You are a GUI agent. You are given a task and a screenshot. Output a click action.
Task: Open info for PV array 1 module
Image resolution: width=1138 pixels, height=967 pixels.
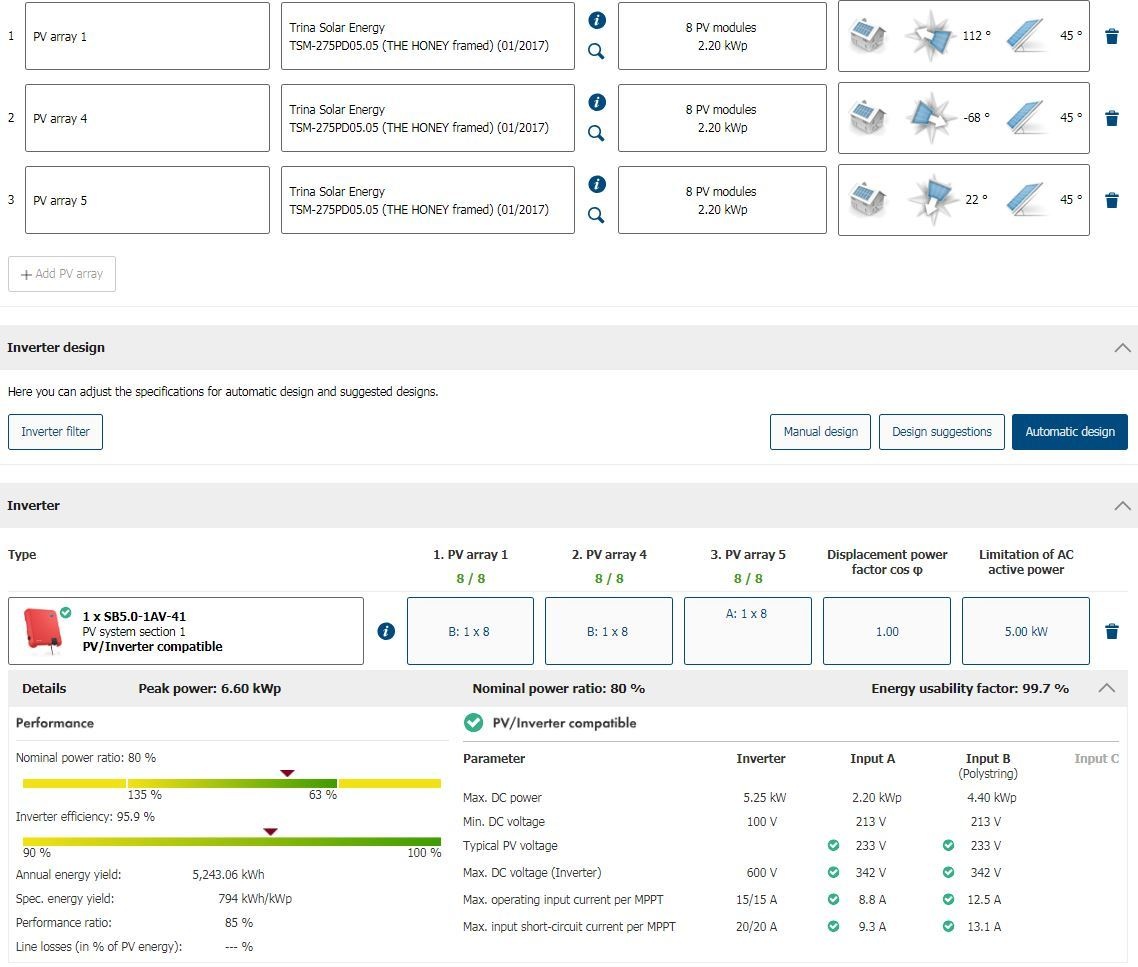point(597,20)
